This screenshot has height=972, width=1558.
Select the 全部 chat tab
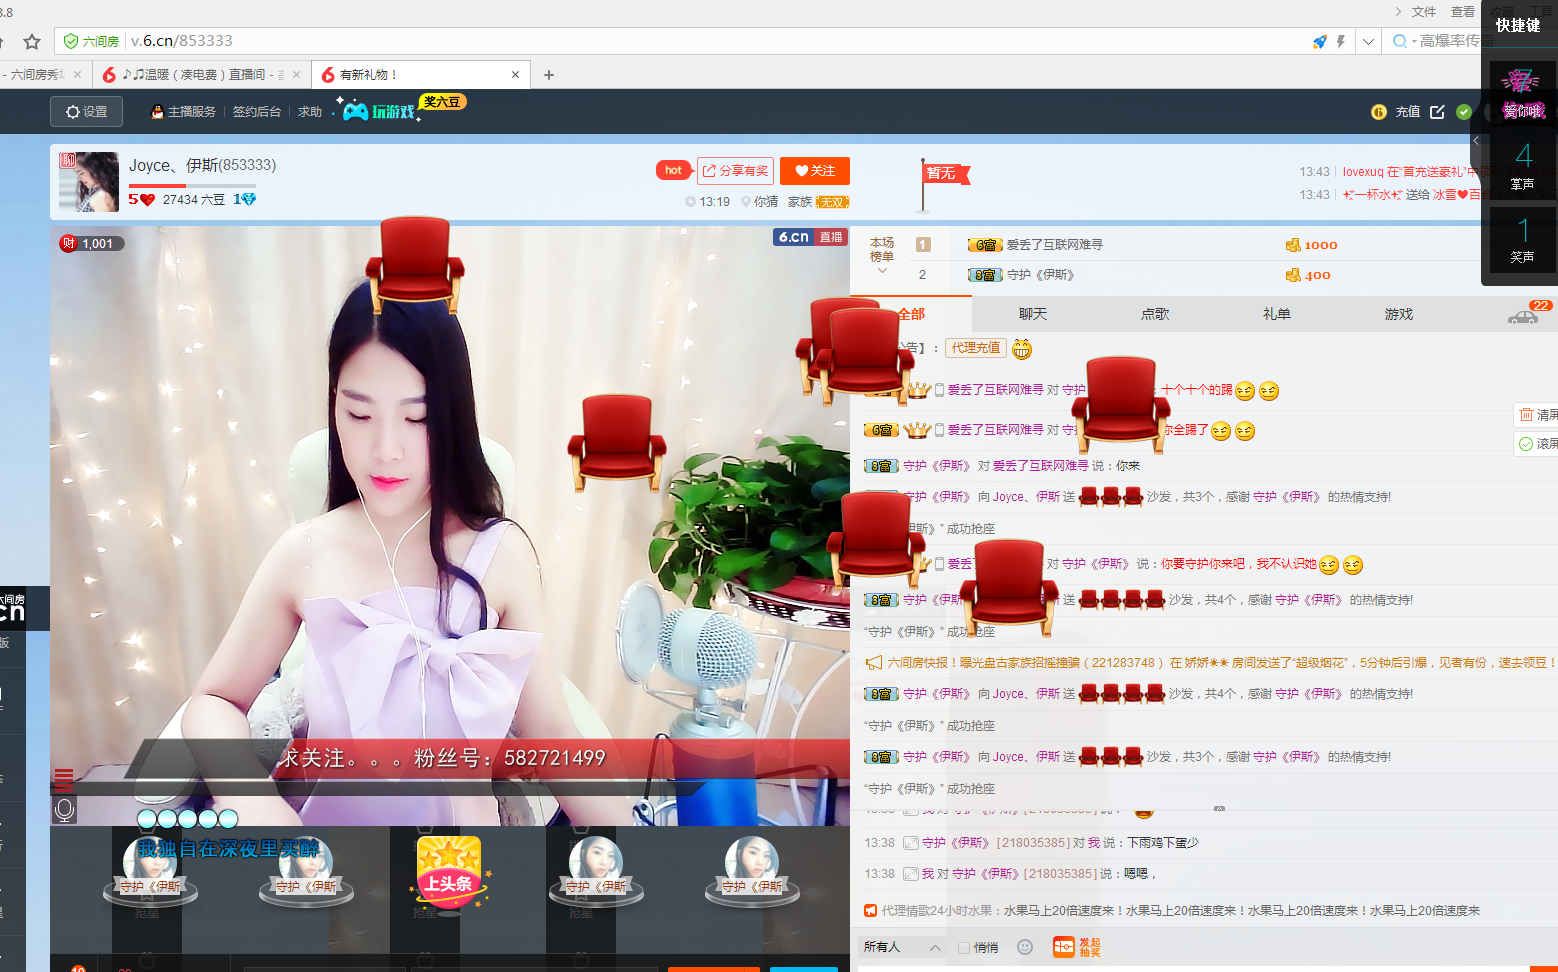pyautogui.click(x=911, y=314)
